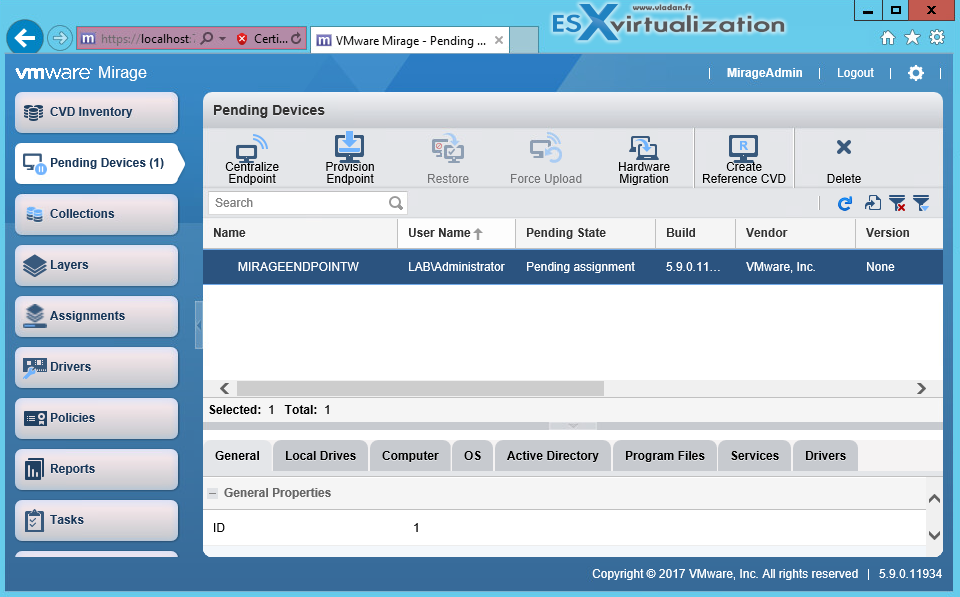Click the Build column header
The width and height of the screenshot is (960, 597).
pyautogui.click(x=696, y=233)
